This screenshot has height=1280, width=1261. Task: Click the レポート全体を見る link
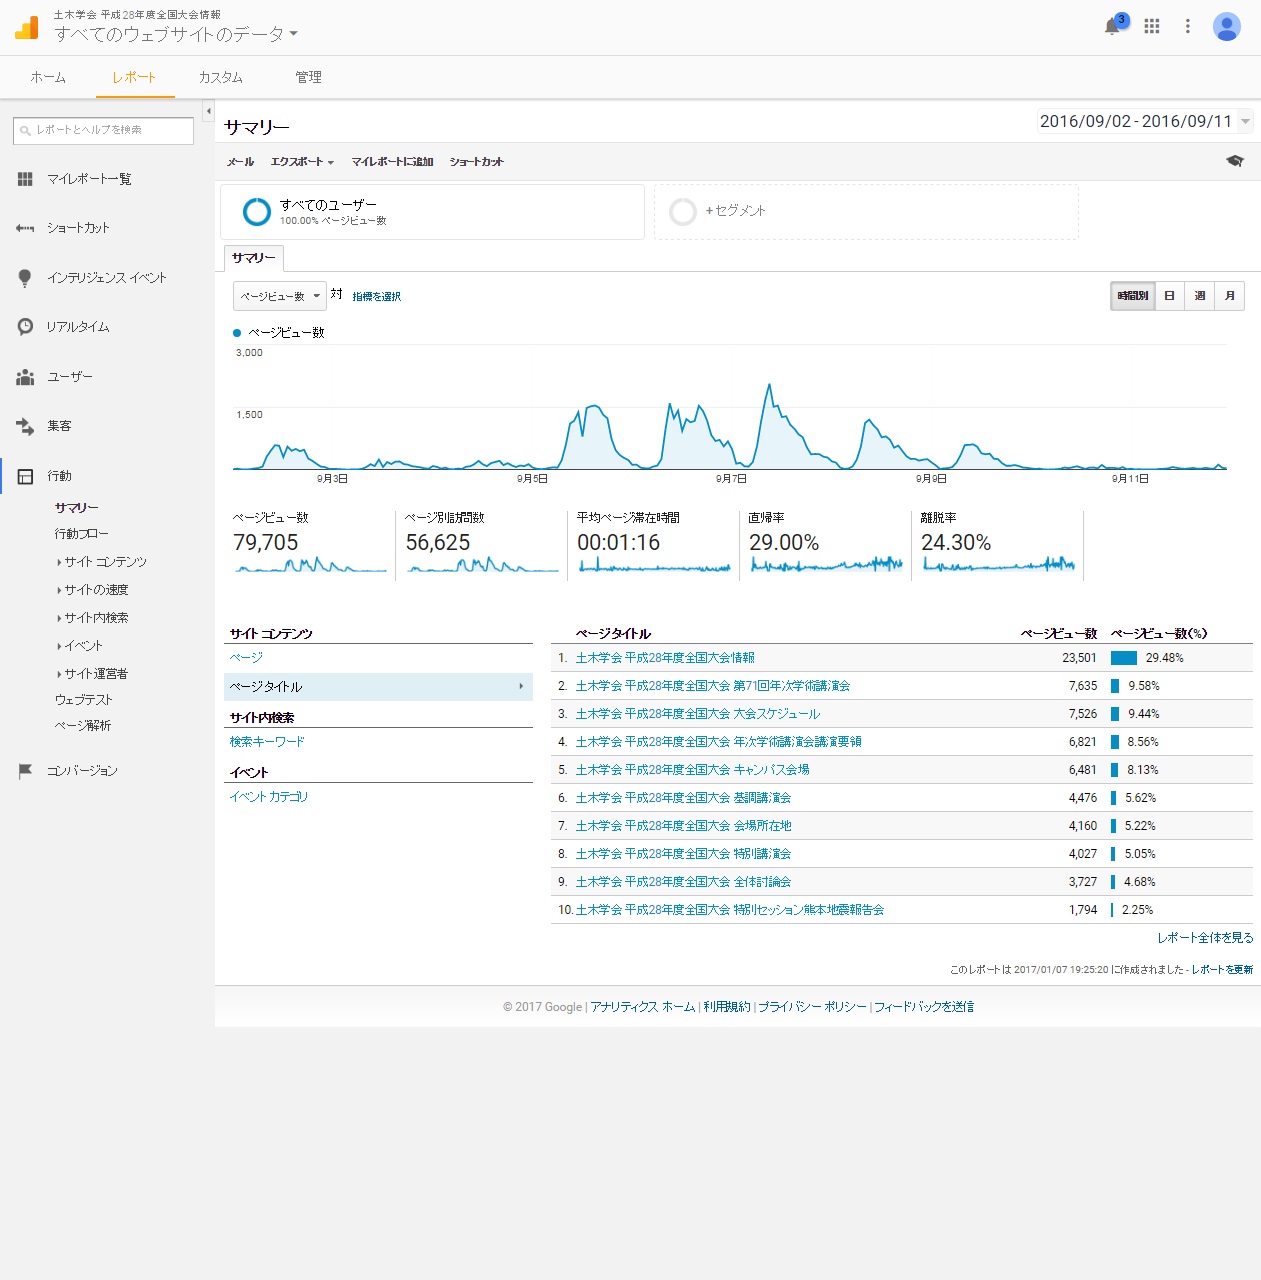tap(1204, 938)
